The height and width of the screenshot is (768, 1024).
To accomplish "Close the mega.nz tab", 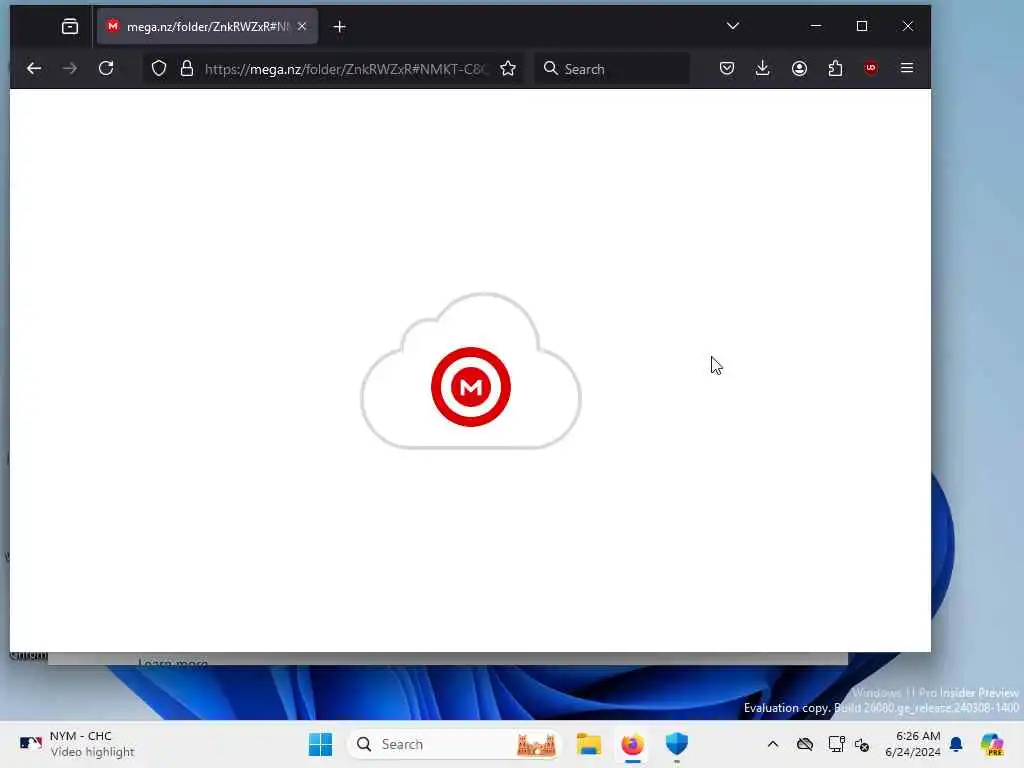I will click(302, 26).
